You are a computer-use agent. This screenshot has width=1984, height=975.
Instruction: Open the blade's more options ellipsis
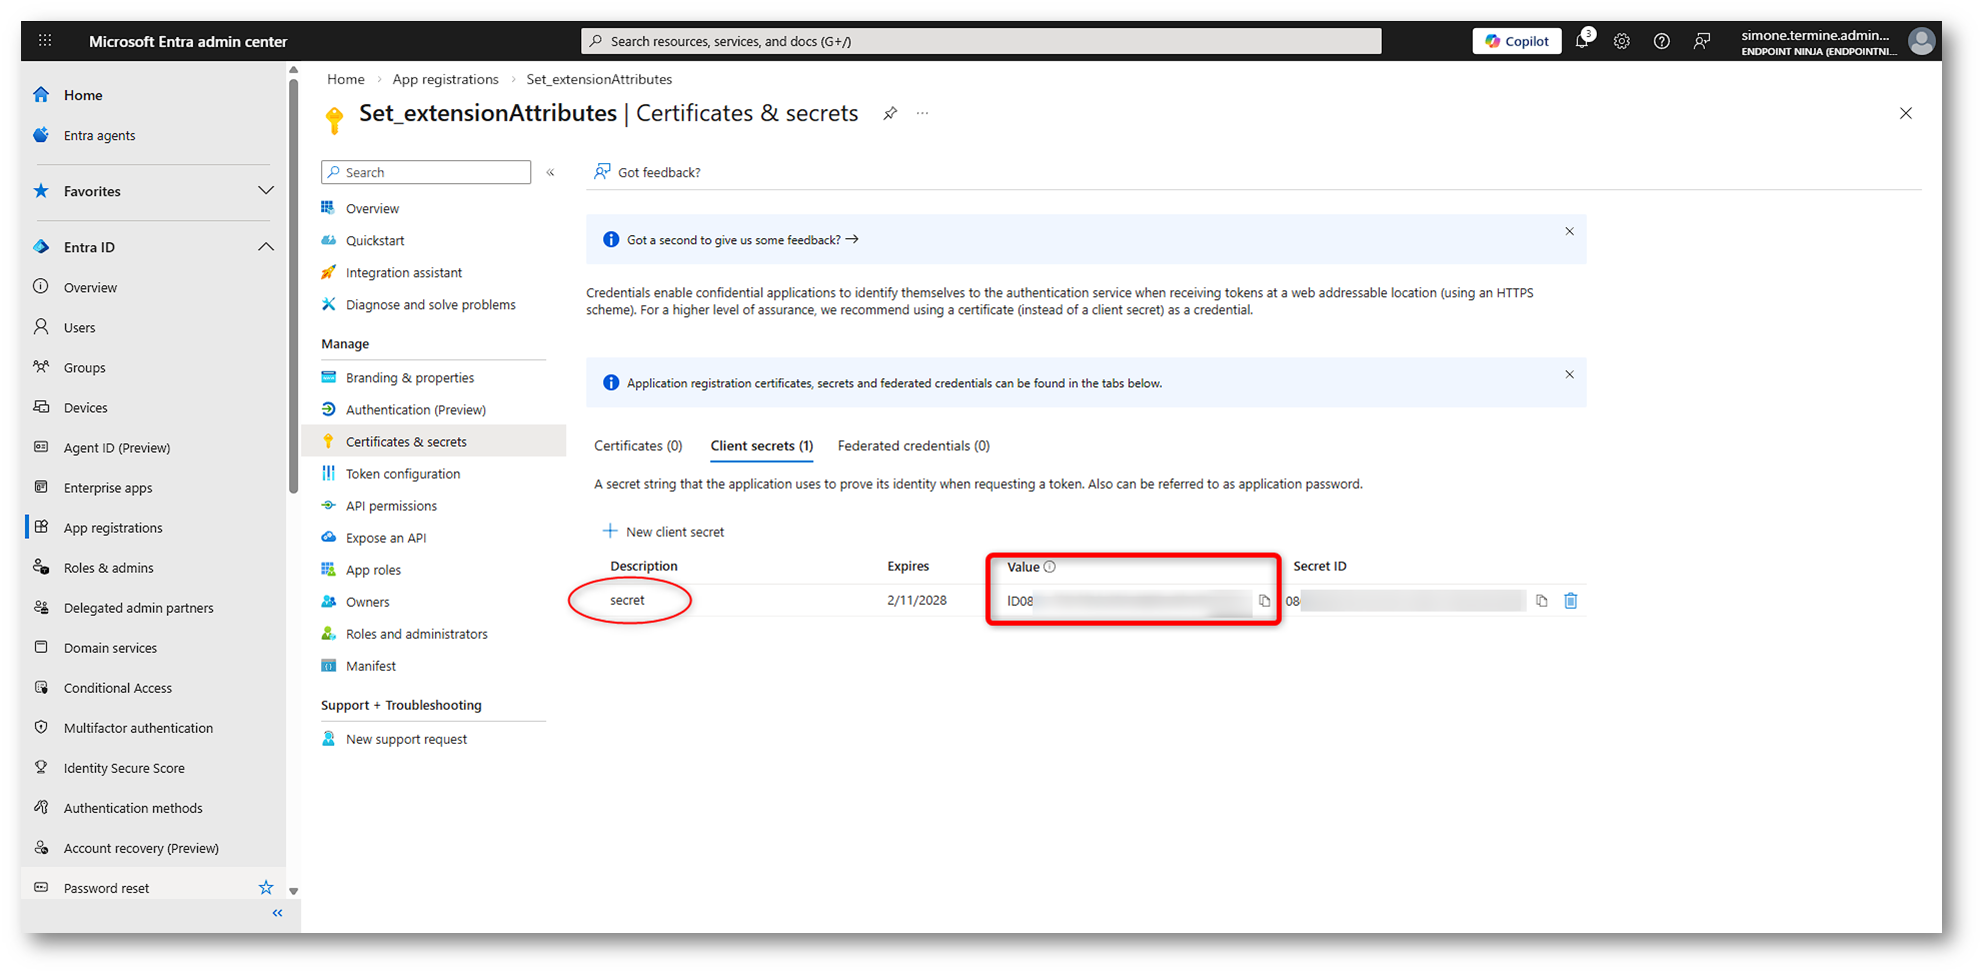point(922,113)
